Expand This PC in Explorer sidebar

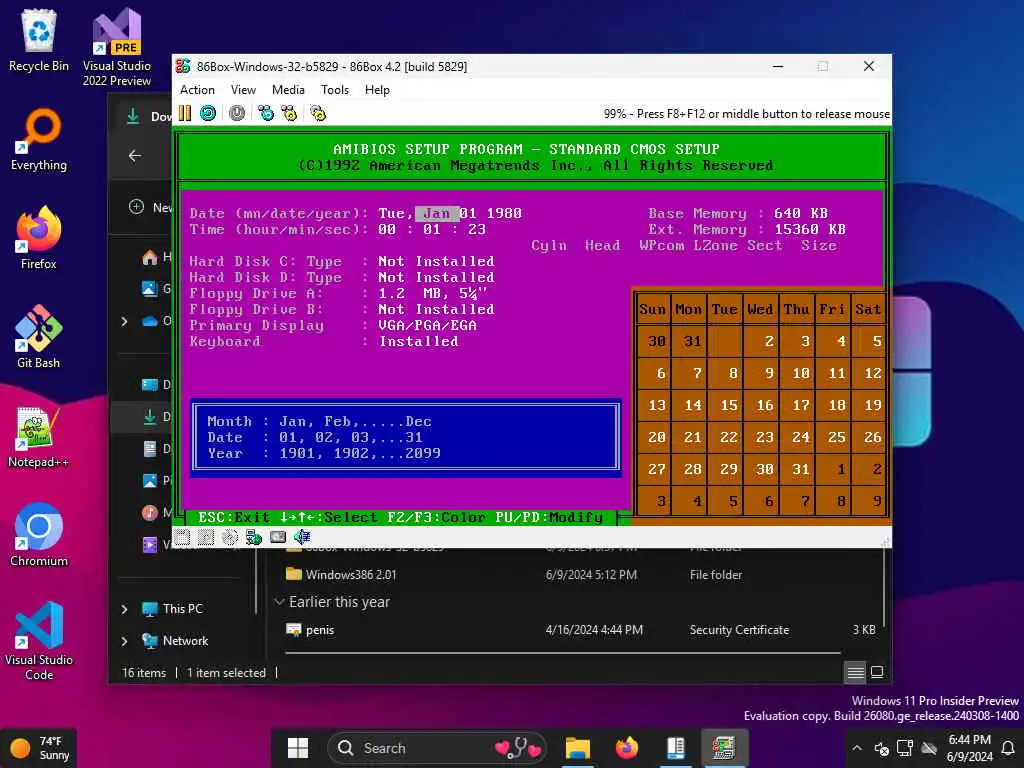point(124,609)
